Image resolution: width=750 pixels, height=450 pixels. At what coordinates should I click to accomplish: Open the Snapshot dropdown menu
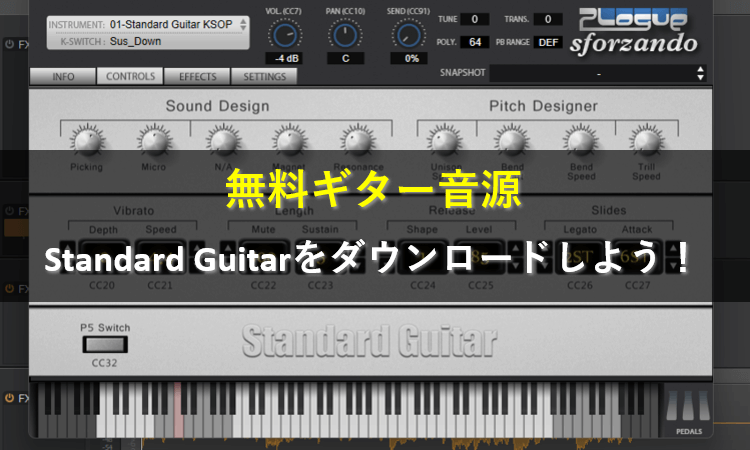[x=597, y=74]
